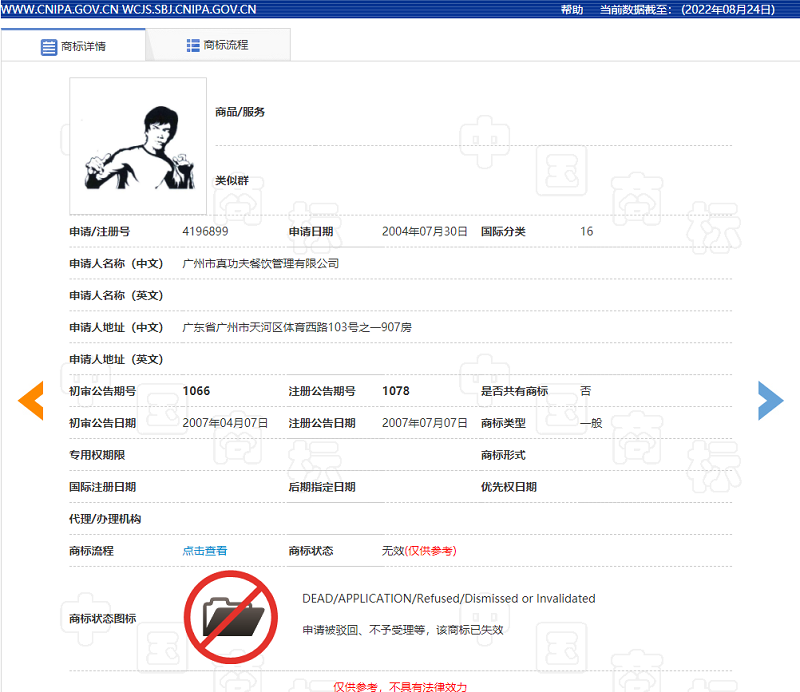This screenshot has width=800, height=692.
Task: Click applicant name 广州市真功夫餐饮管理有限公司
Action: [x=260, y=263]
